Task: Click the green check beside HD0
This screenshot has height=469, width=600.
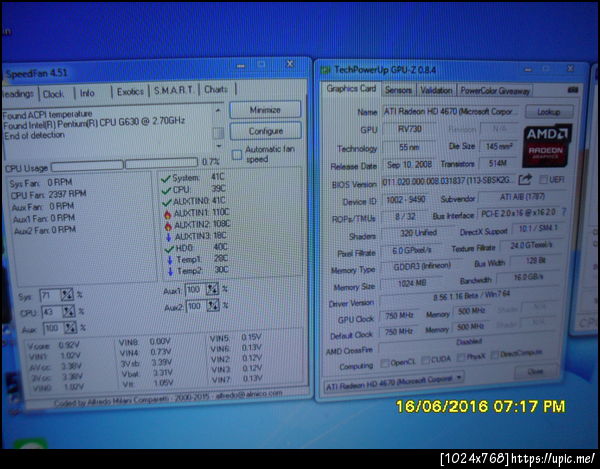Action: tap(169, 249)
